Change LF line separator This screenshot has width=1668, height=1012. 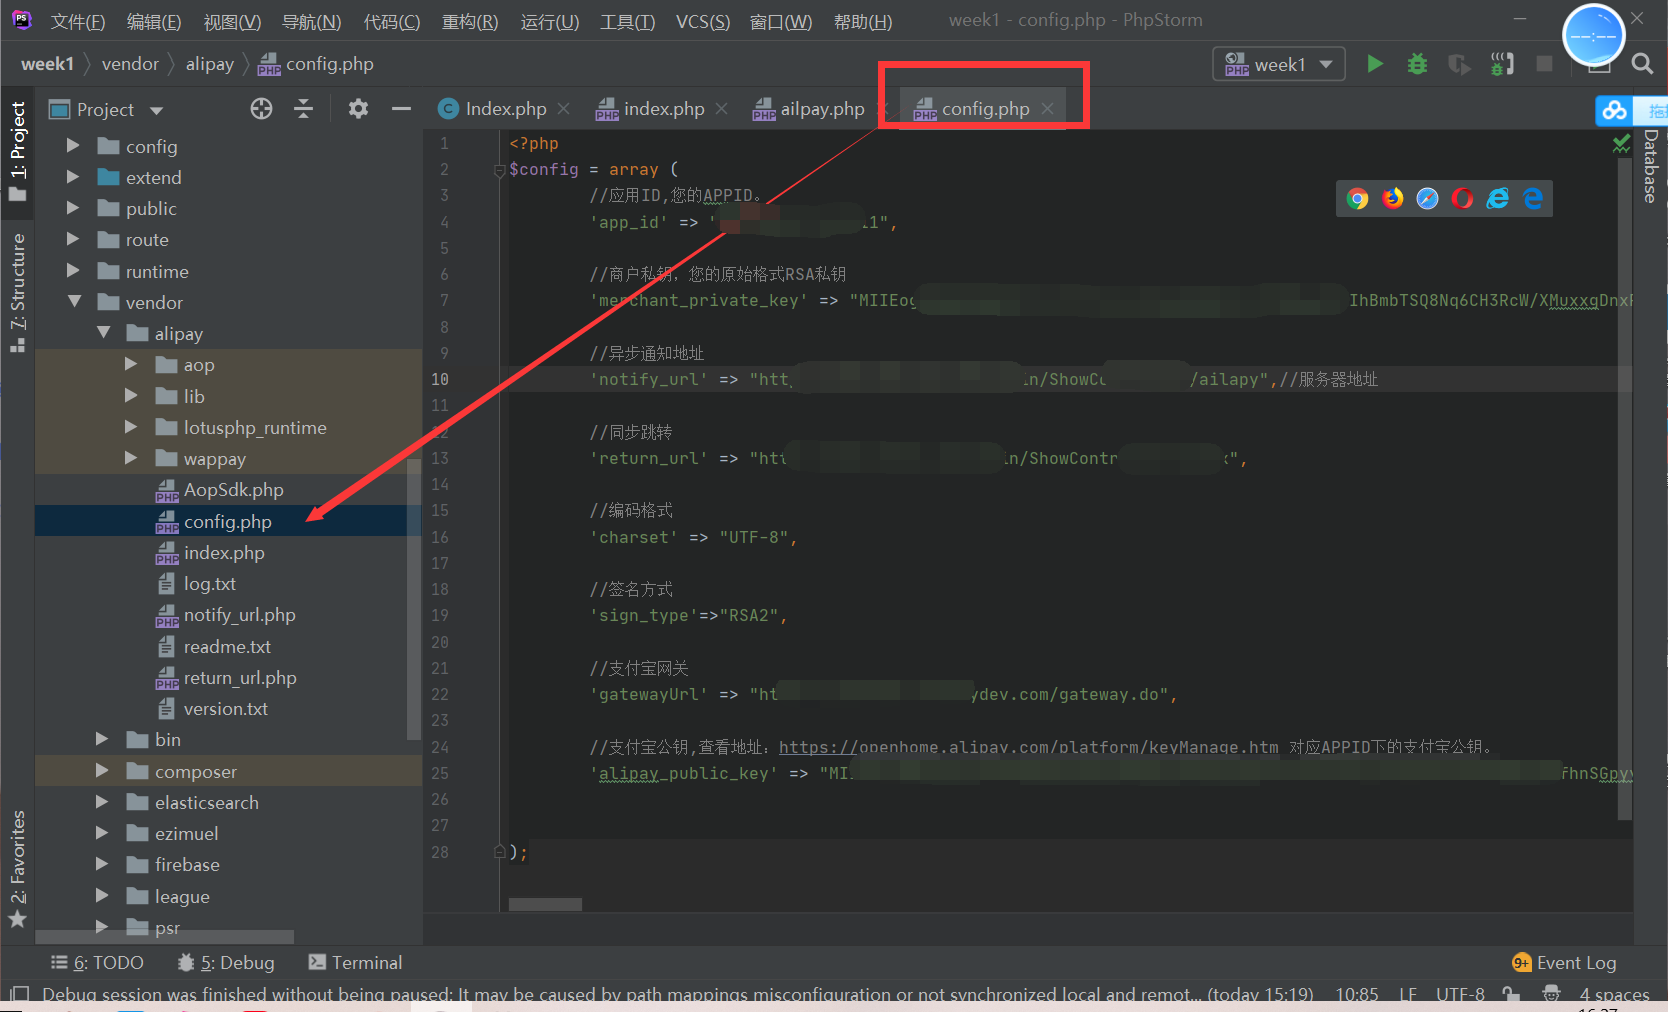(x=1408, y=995)
